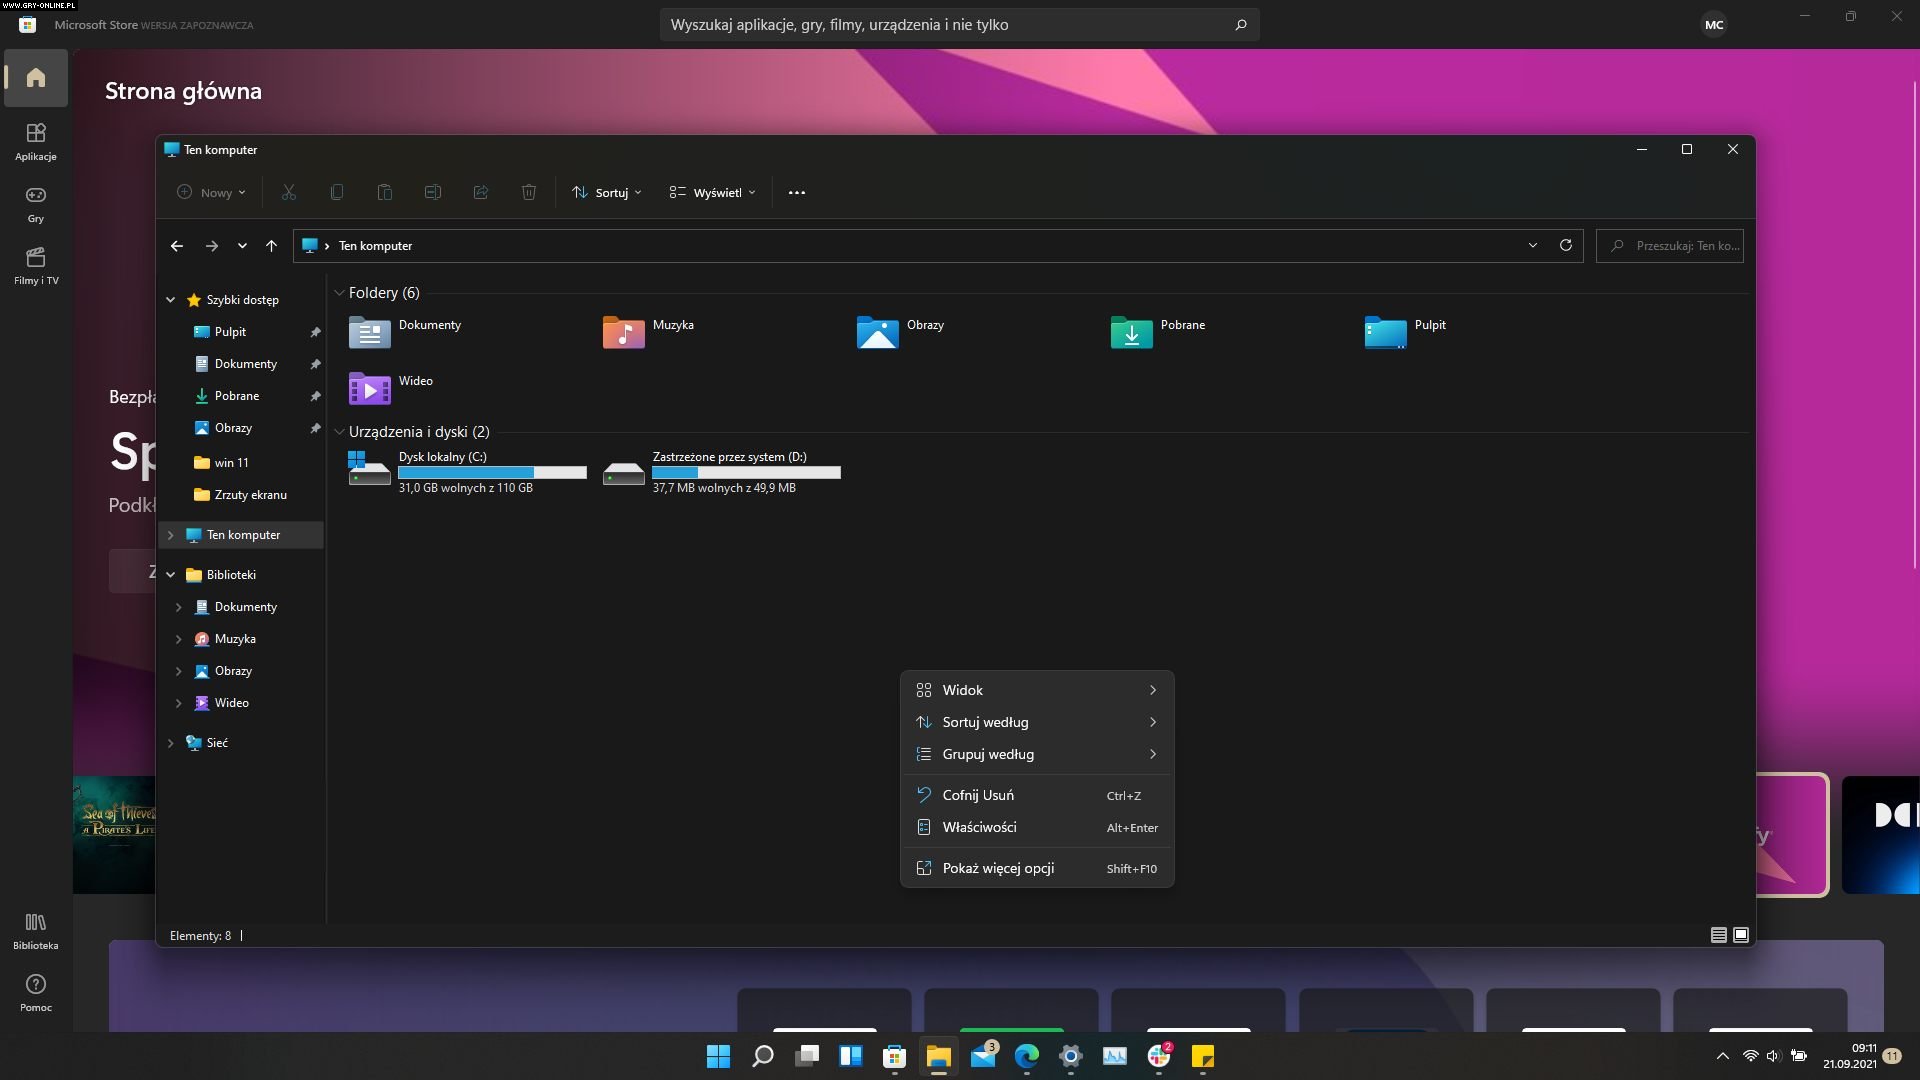
Task: Choose Pokaż więcej opcji in context menu
Action: (998, 868)
